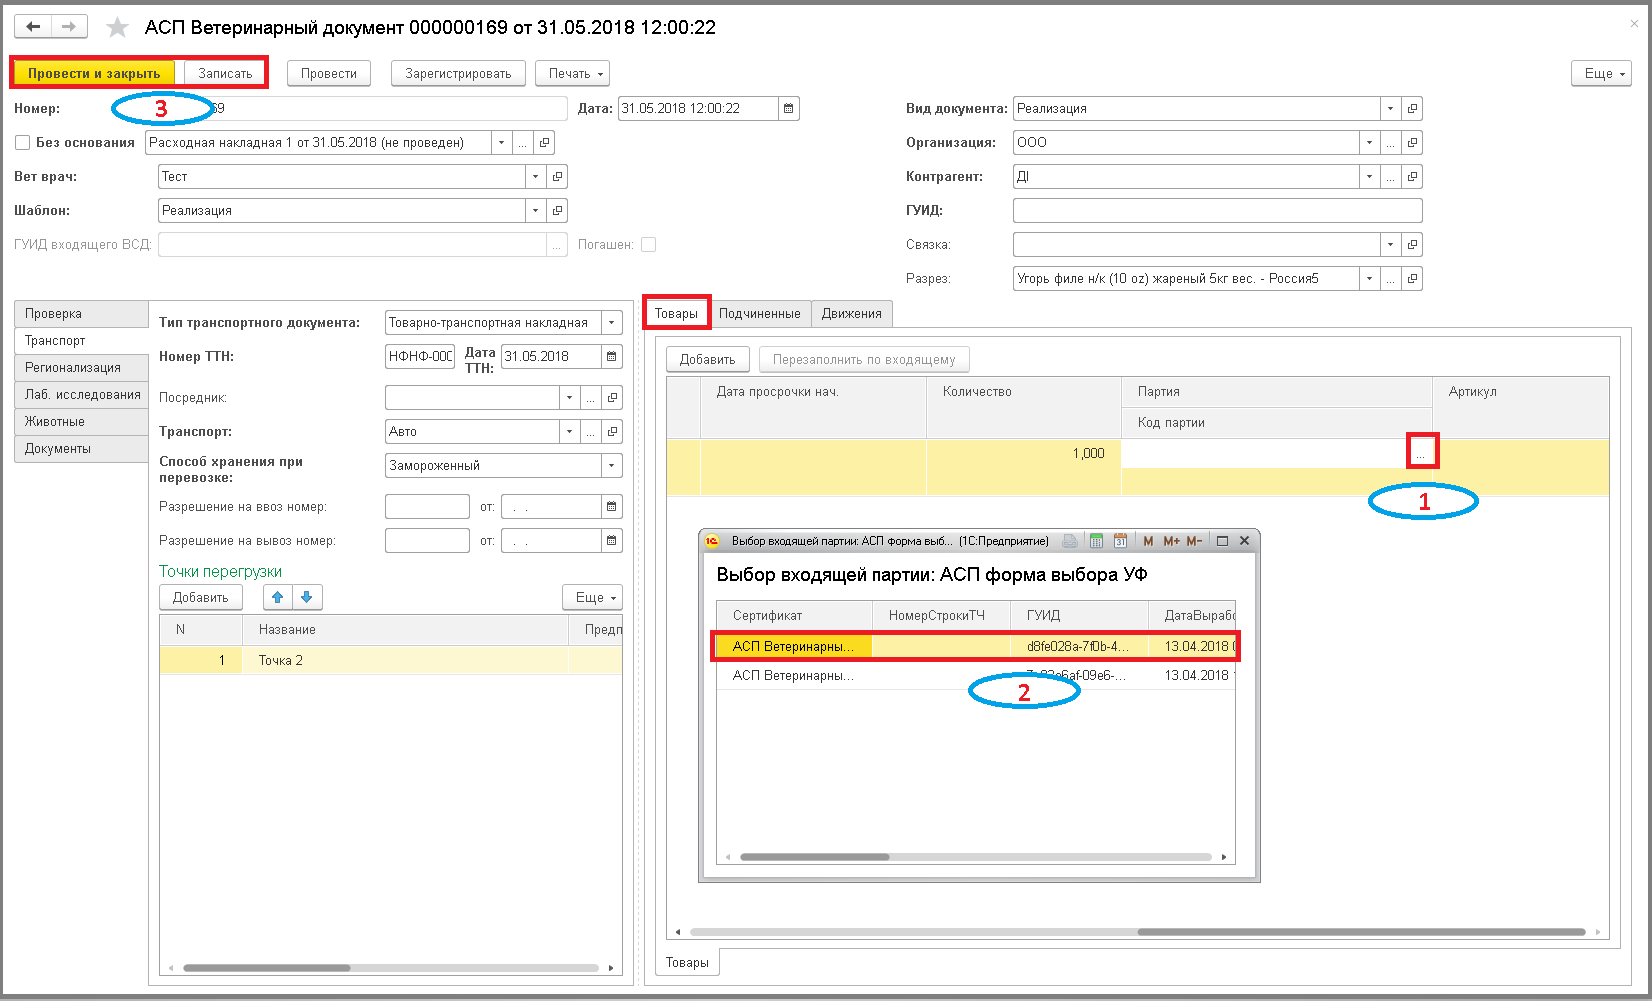The image size is (1652, 1001).
Task: Expand the Разрез dropdown
Action: pos(1369,278)
